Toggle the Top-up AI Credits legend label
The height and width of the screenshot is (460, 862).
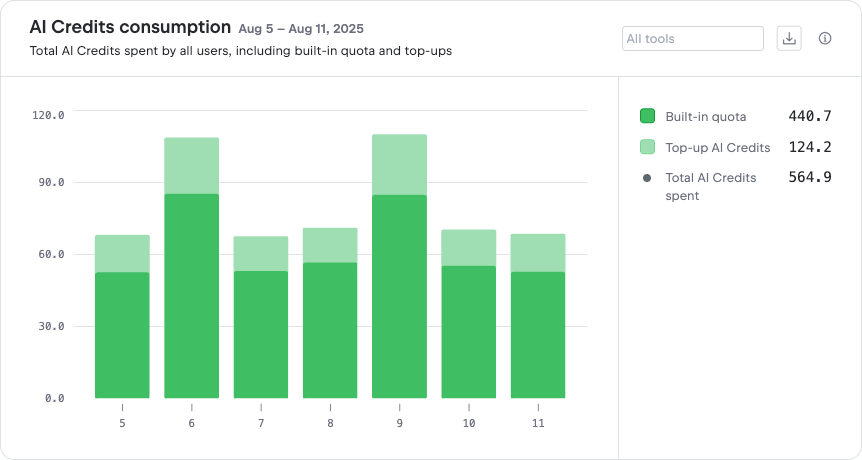pos(717,147)
